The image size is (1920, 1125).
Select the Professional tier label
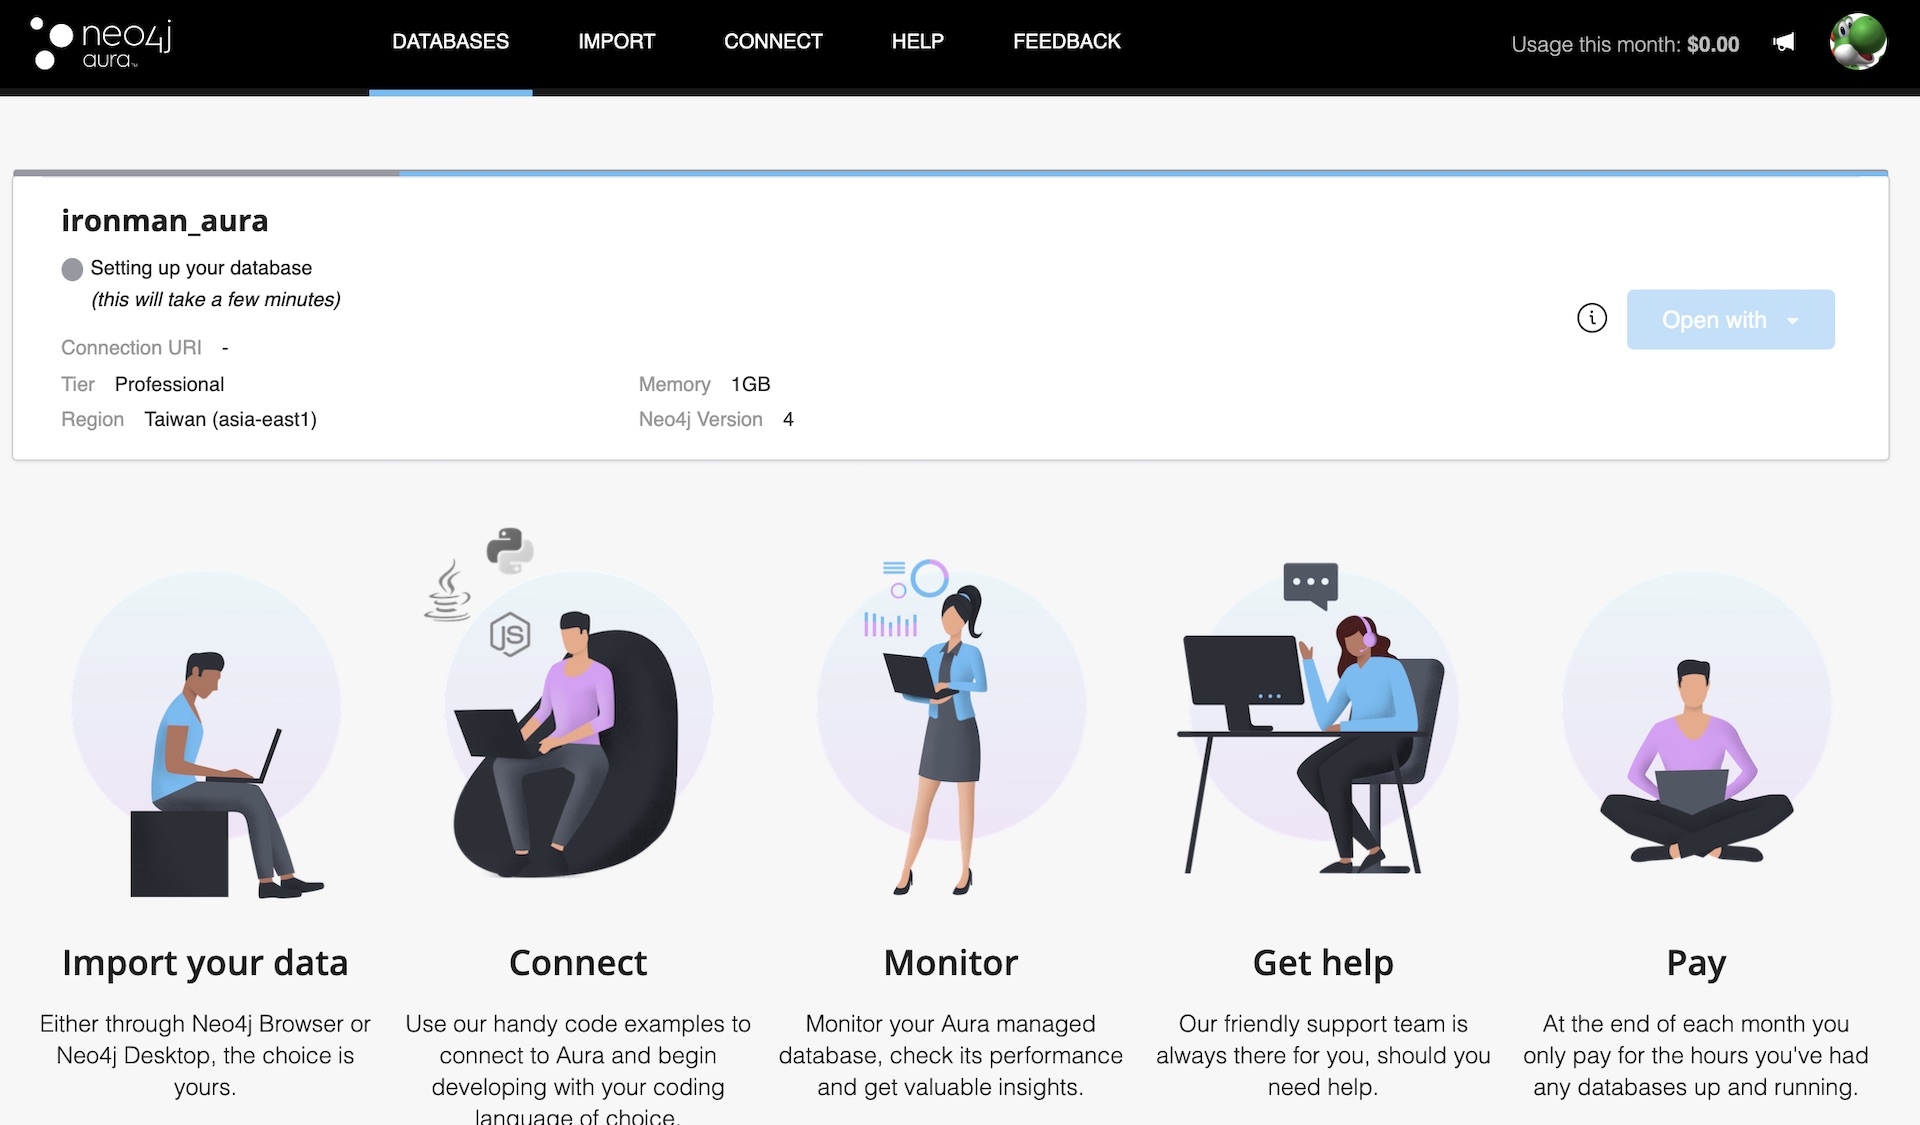click(x=169, y=383)
